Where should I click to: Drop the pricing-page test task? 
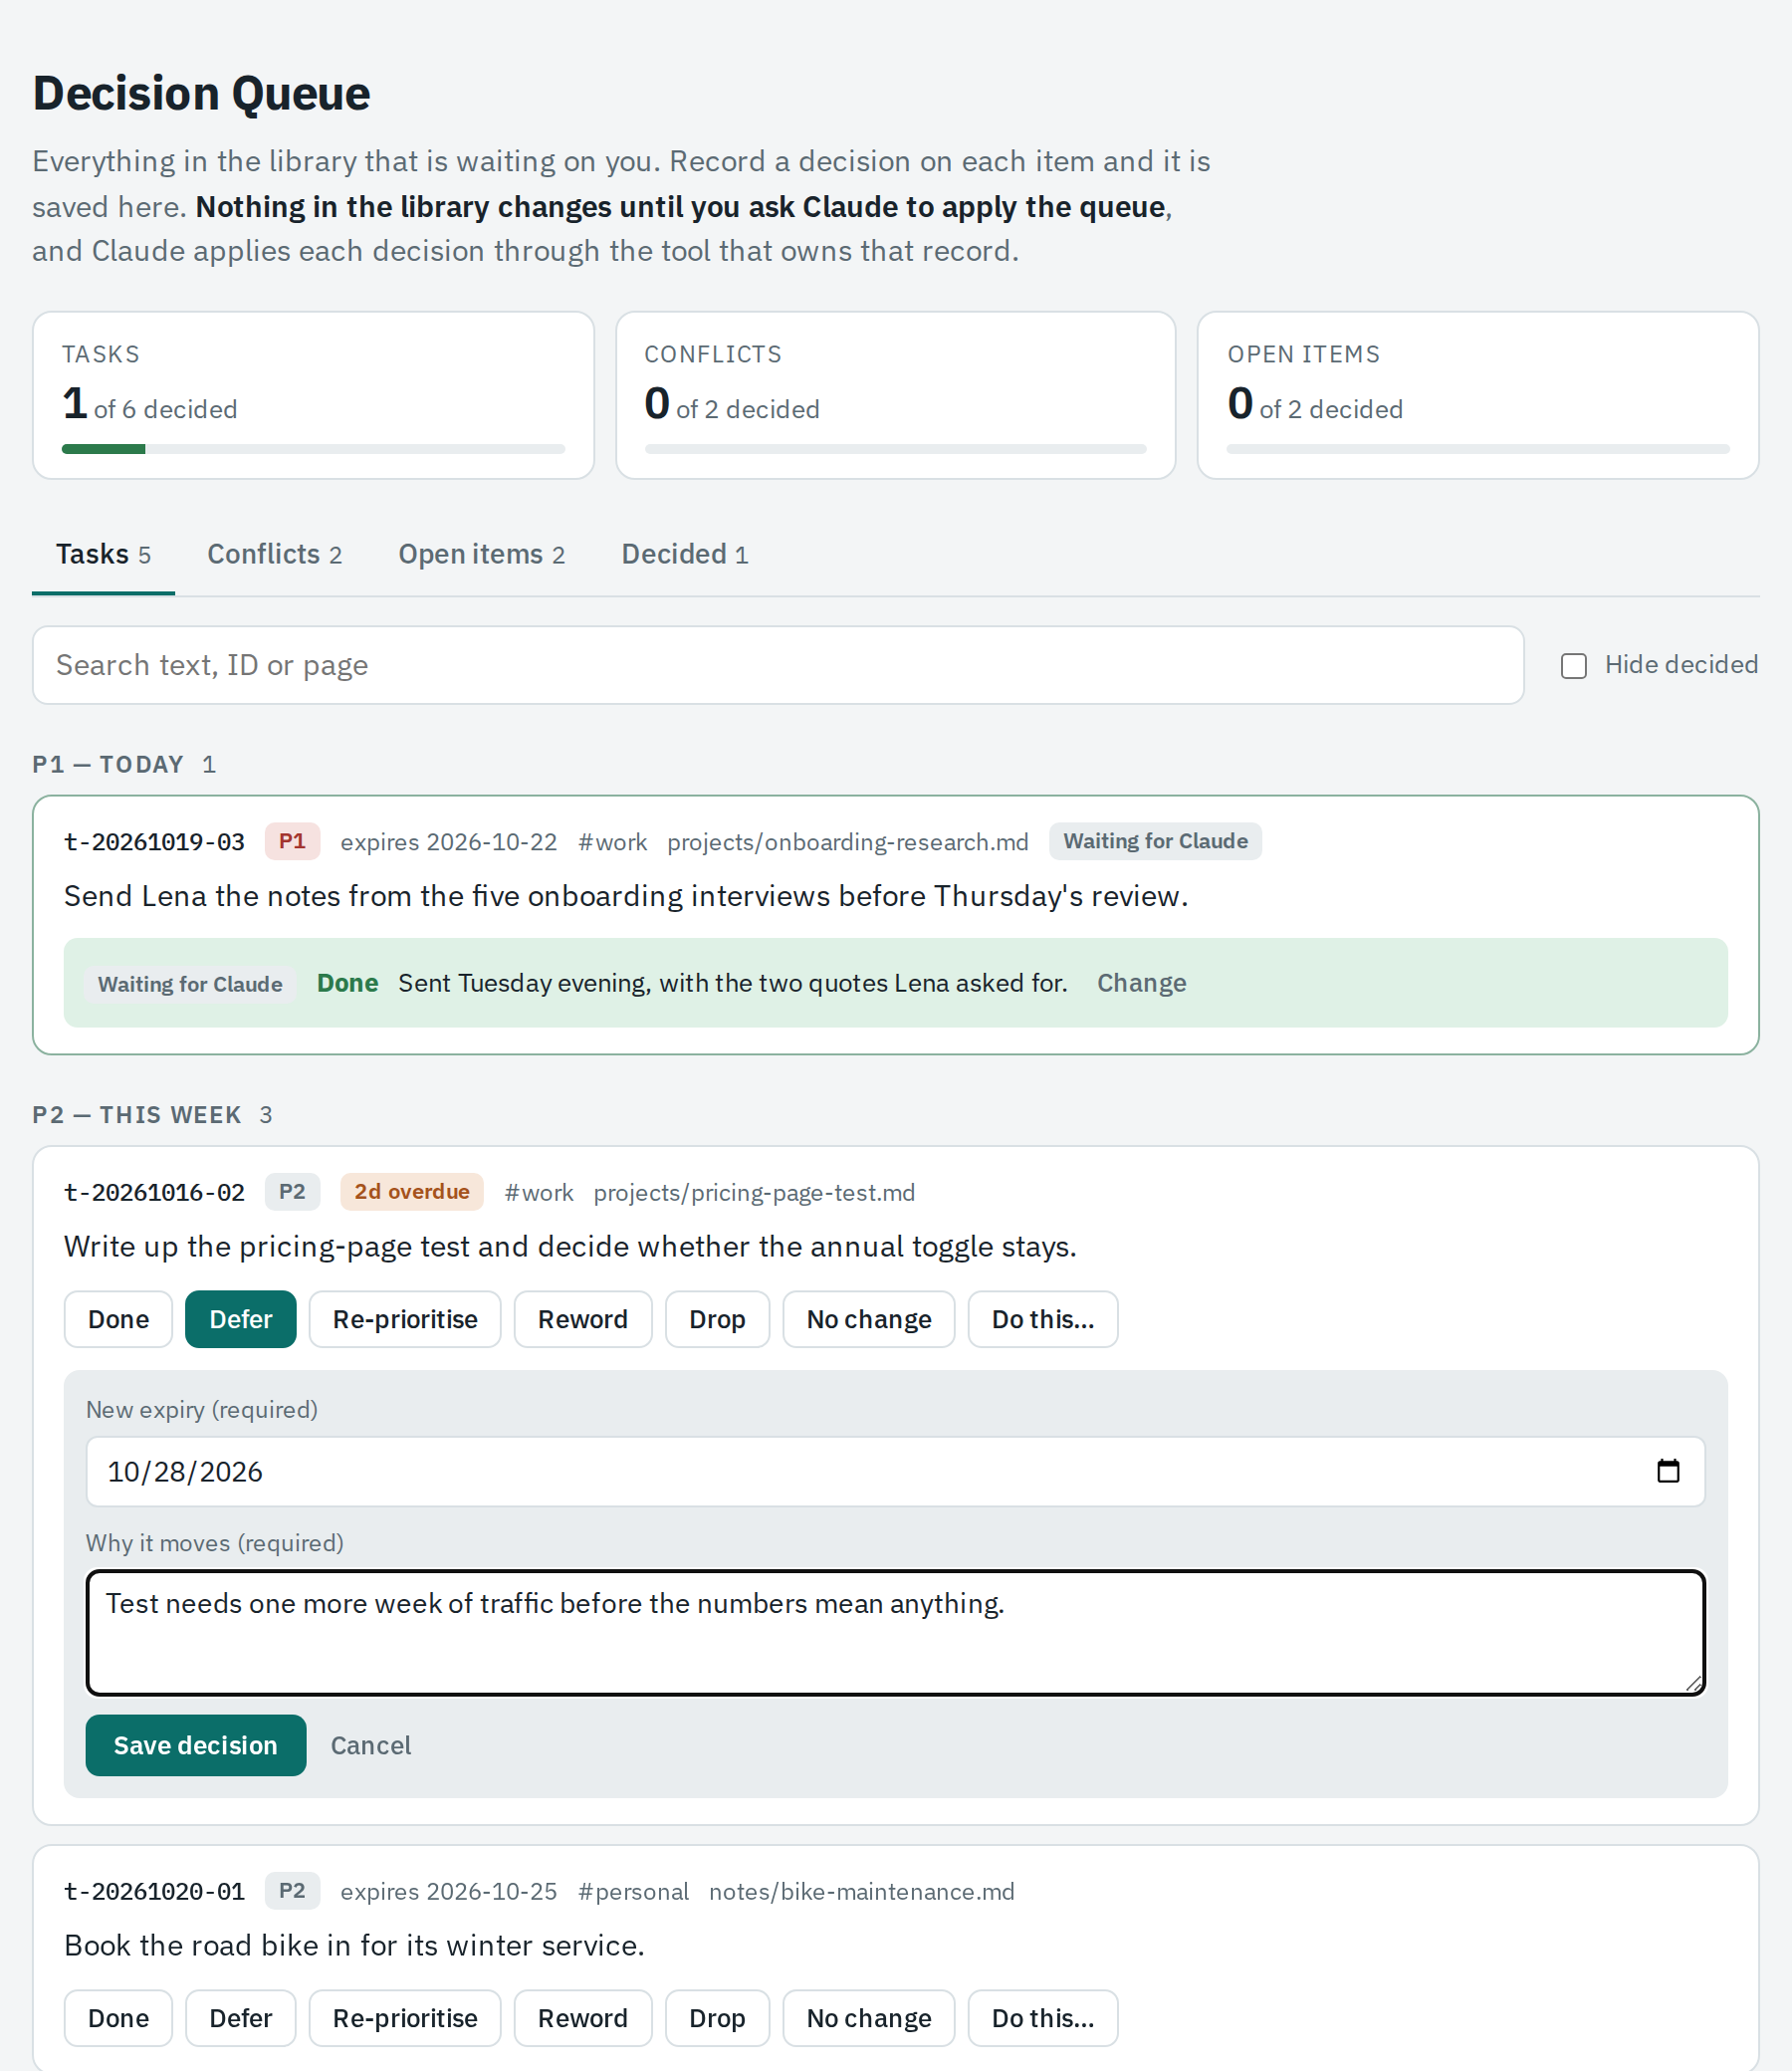pos(717,1319)
